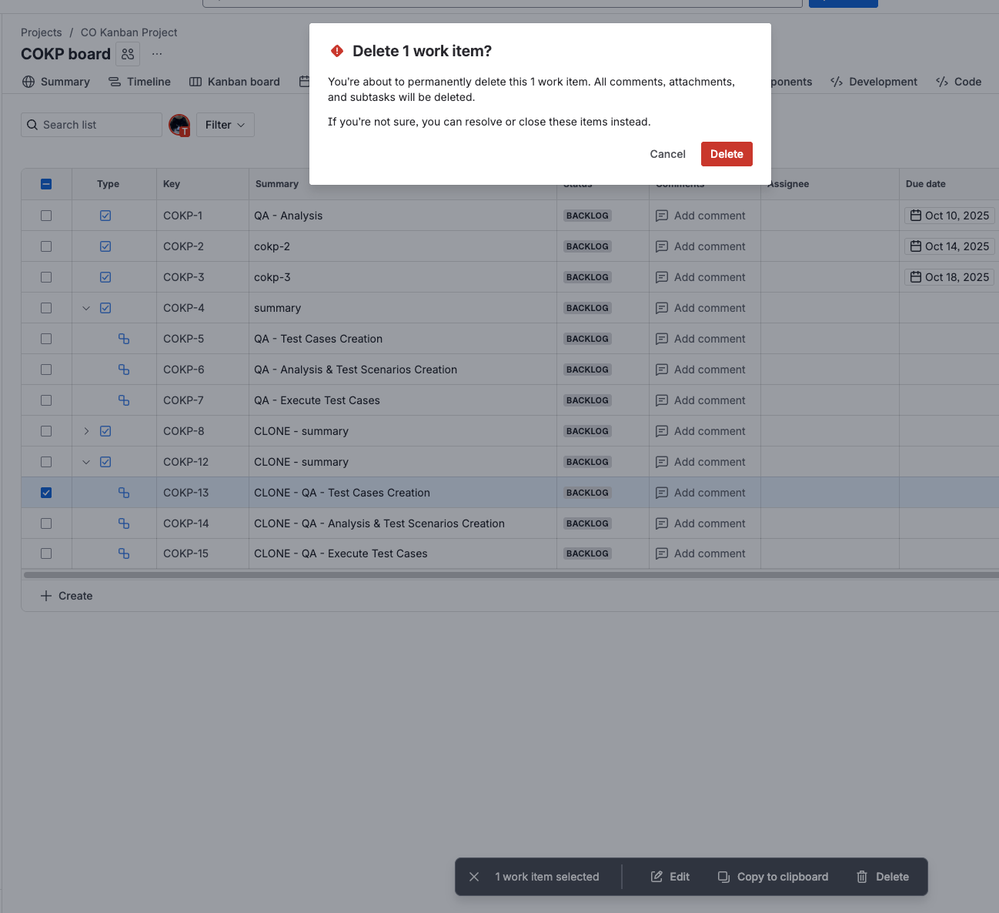The width and height of the screenshot is (999, 913).
Task: Uncheck the COKP-13 row checkbox
Action: 46,492
